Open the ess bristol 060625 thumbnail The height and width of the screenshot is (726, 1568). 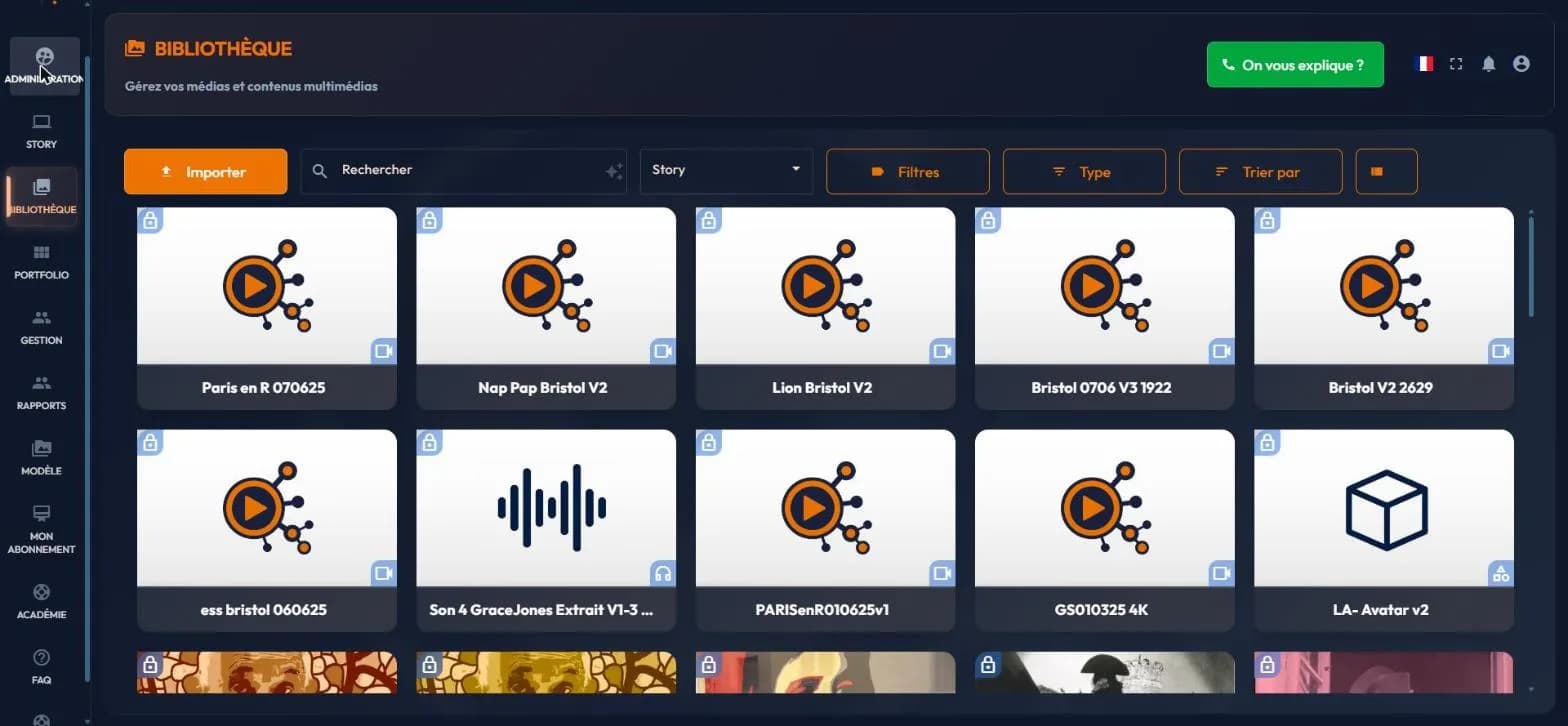[267, 508]
